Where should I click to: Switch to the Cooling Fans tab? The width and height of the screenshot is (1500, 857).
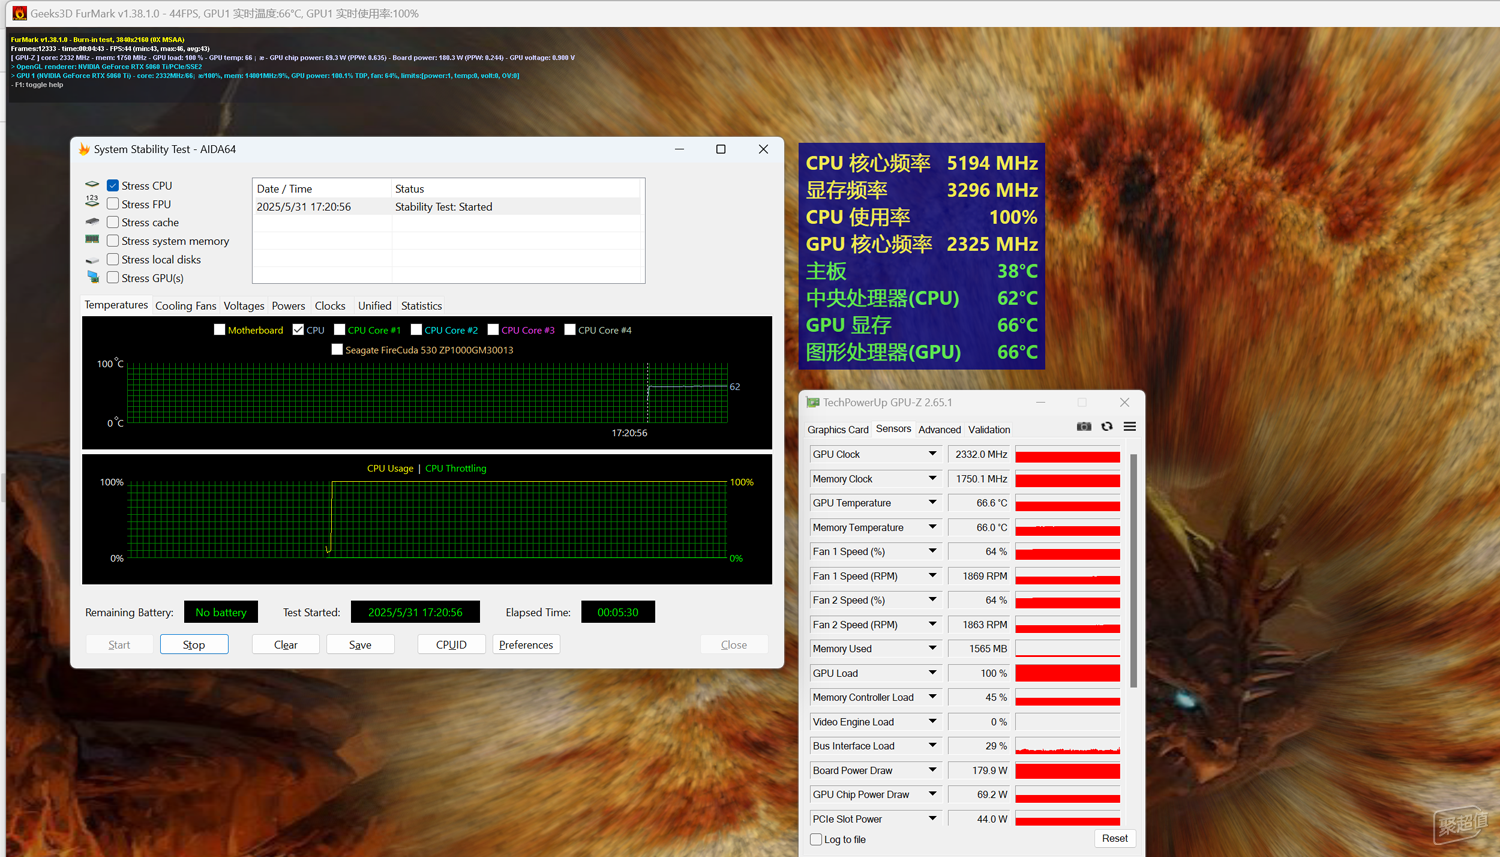(x=186, y=306)
